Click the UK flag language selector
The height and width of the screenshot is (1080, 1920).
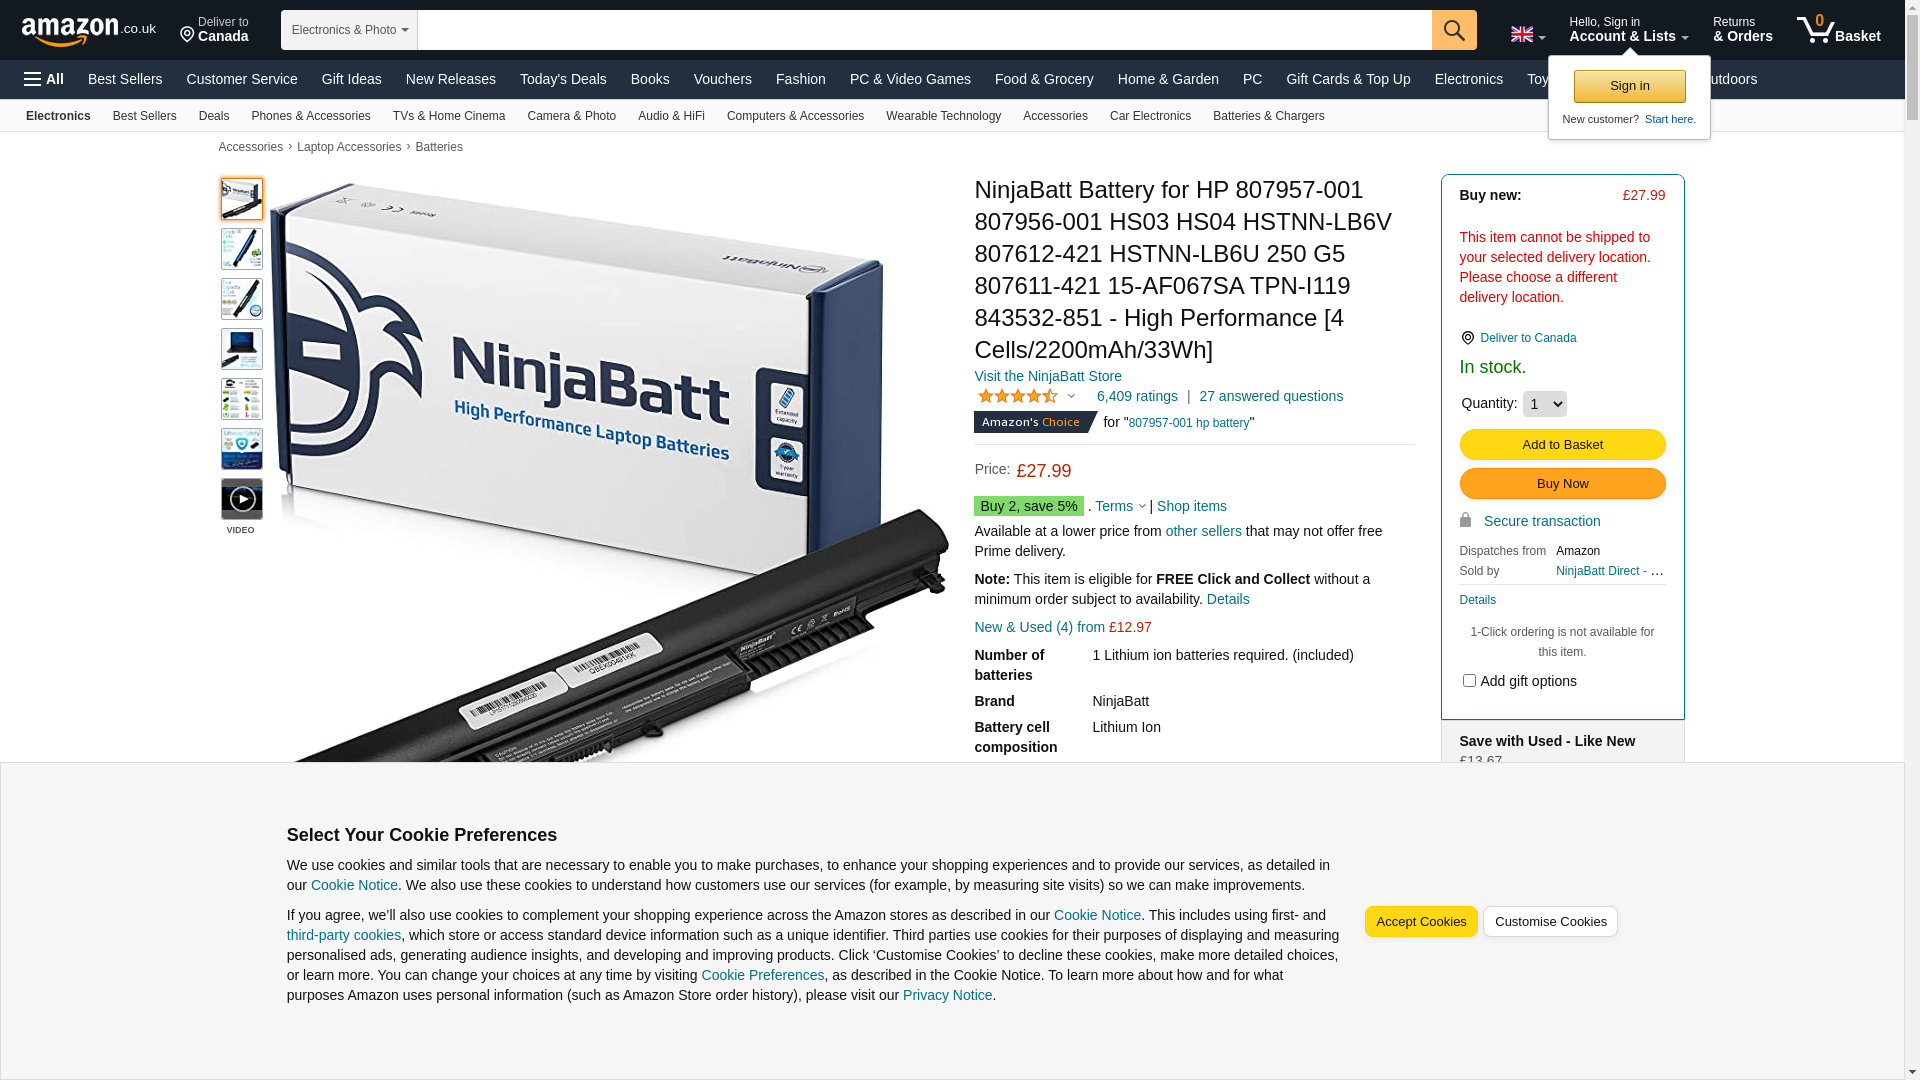pyautogui.click(x=1527, y=34)
